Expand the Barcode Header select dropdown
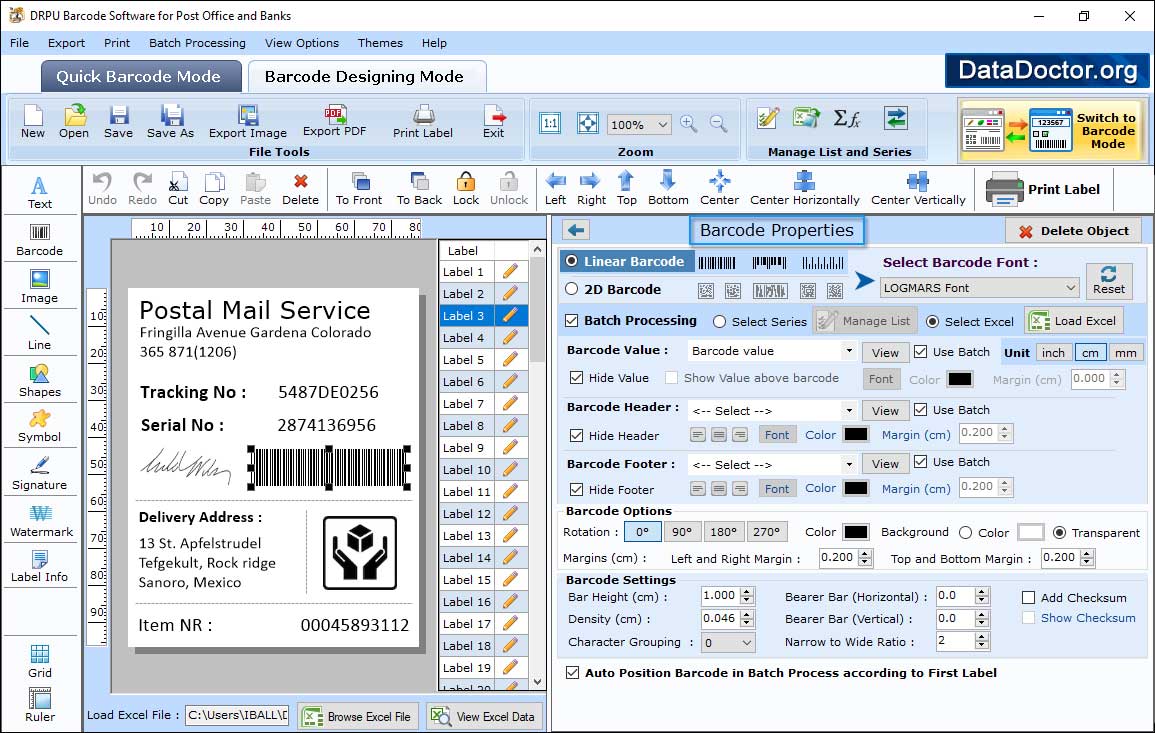Image resolution: width=1155 pixels, height=733 pixels. 849,410
